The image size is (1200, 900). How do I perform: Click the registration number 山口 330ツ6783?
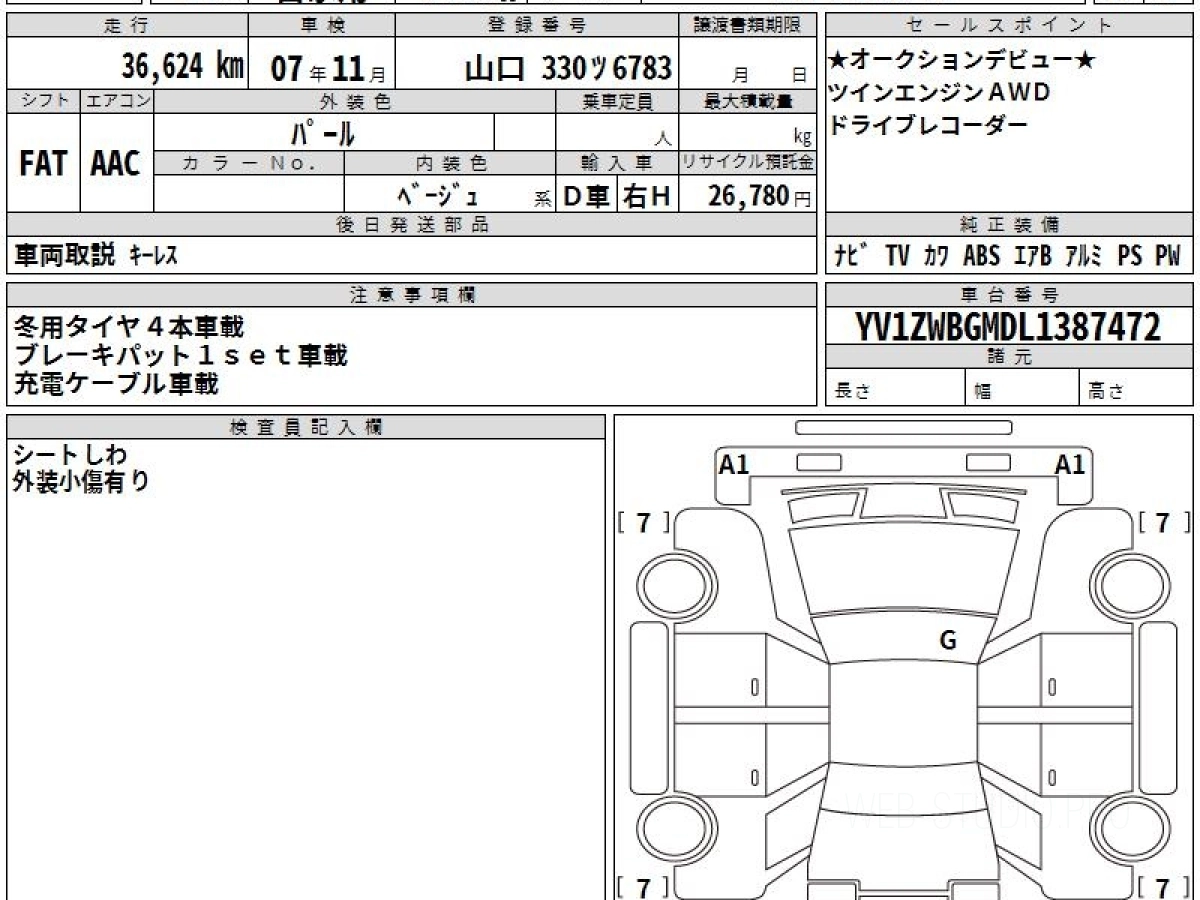[x=568, y=68]
